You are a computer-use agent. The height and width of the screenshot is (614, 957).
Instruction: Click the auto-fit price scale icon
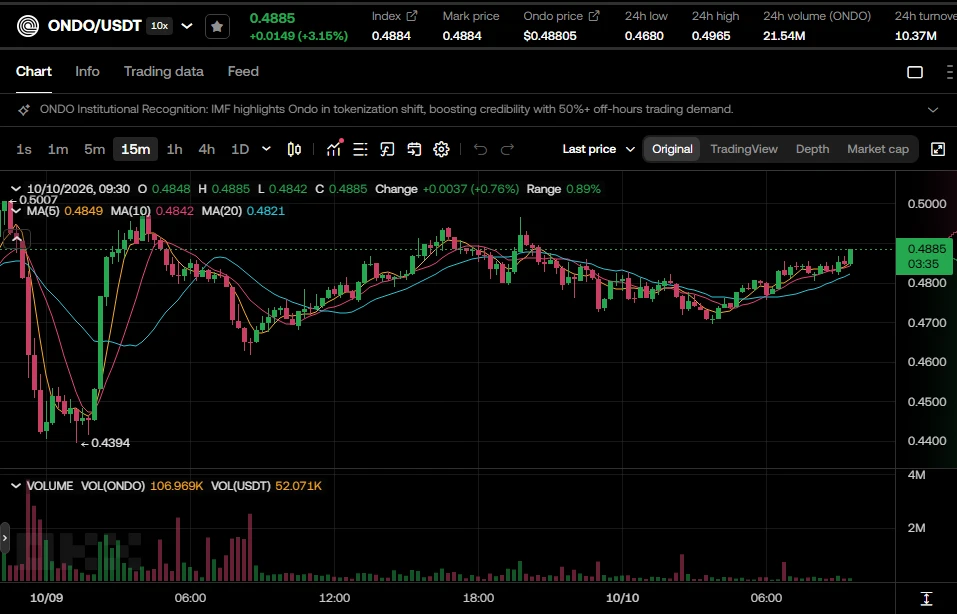click(x=926, y=598)
